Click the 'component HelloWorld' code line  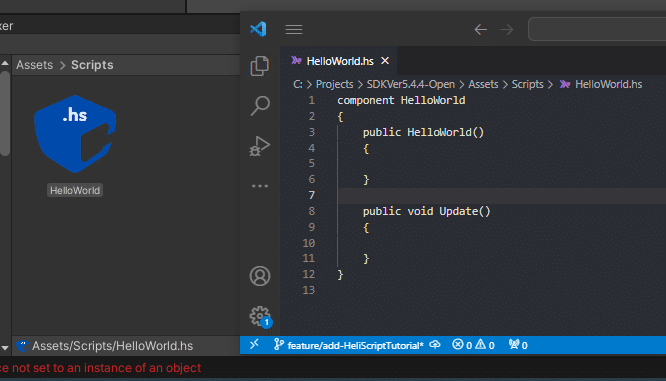[401, 100]
